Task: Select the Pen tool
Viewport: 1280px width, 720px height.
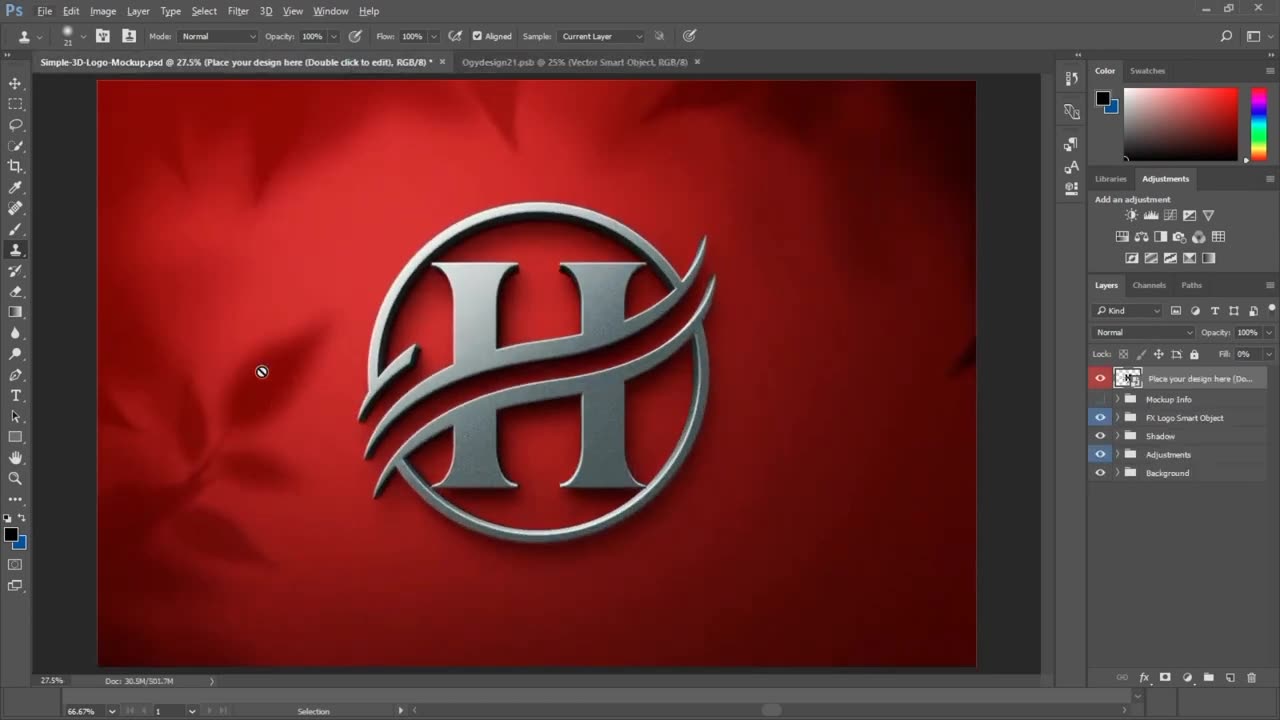Action: click(15, 375)
